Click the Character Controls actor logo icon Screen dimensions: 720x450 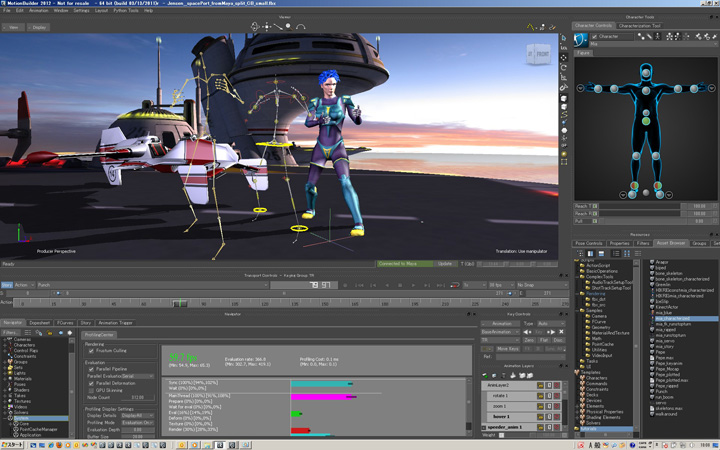tap(580, 39)
